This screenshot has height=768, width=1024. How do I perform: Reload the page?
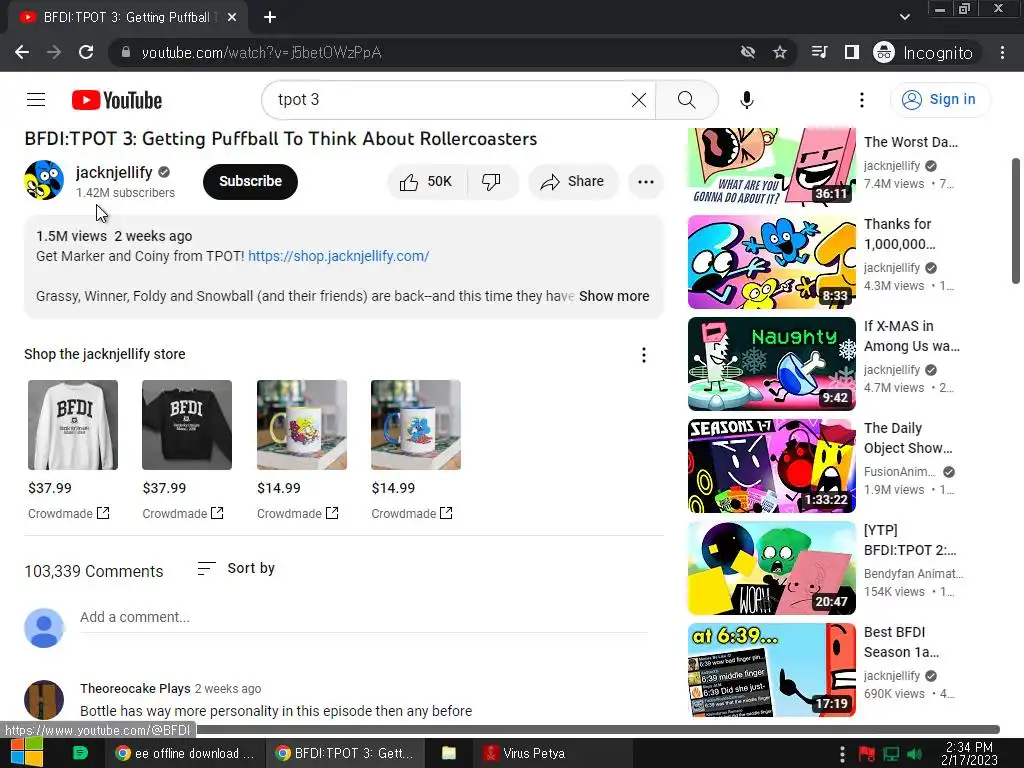pyautogui.click(x=86, y=52)
